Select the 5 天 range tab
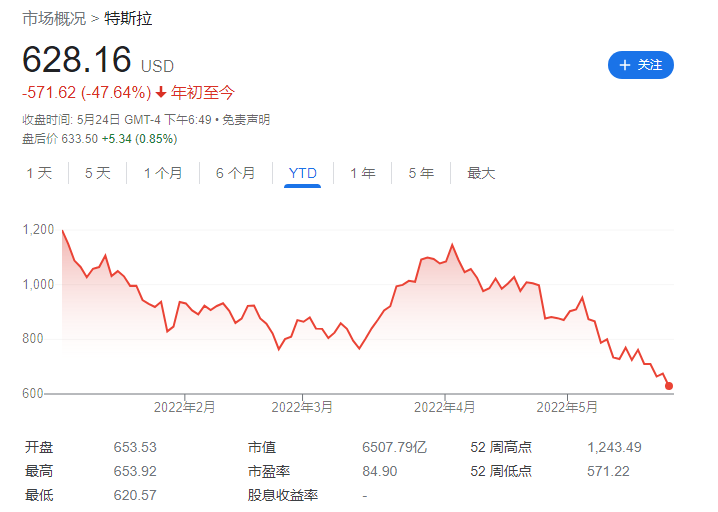Viewport: 718px width, 512px height. click(98, 173)
